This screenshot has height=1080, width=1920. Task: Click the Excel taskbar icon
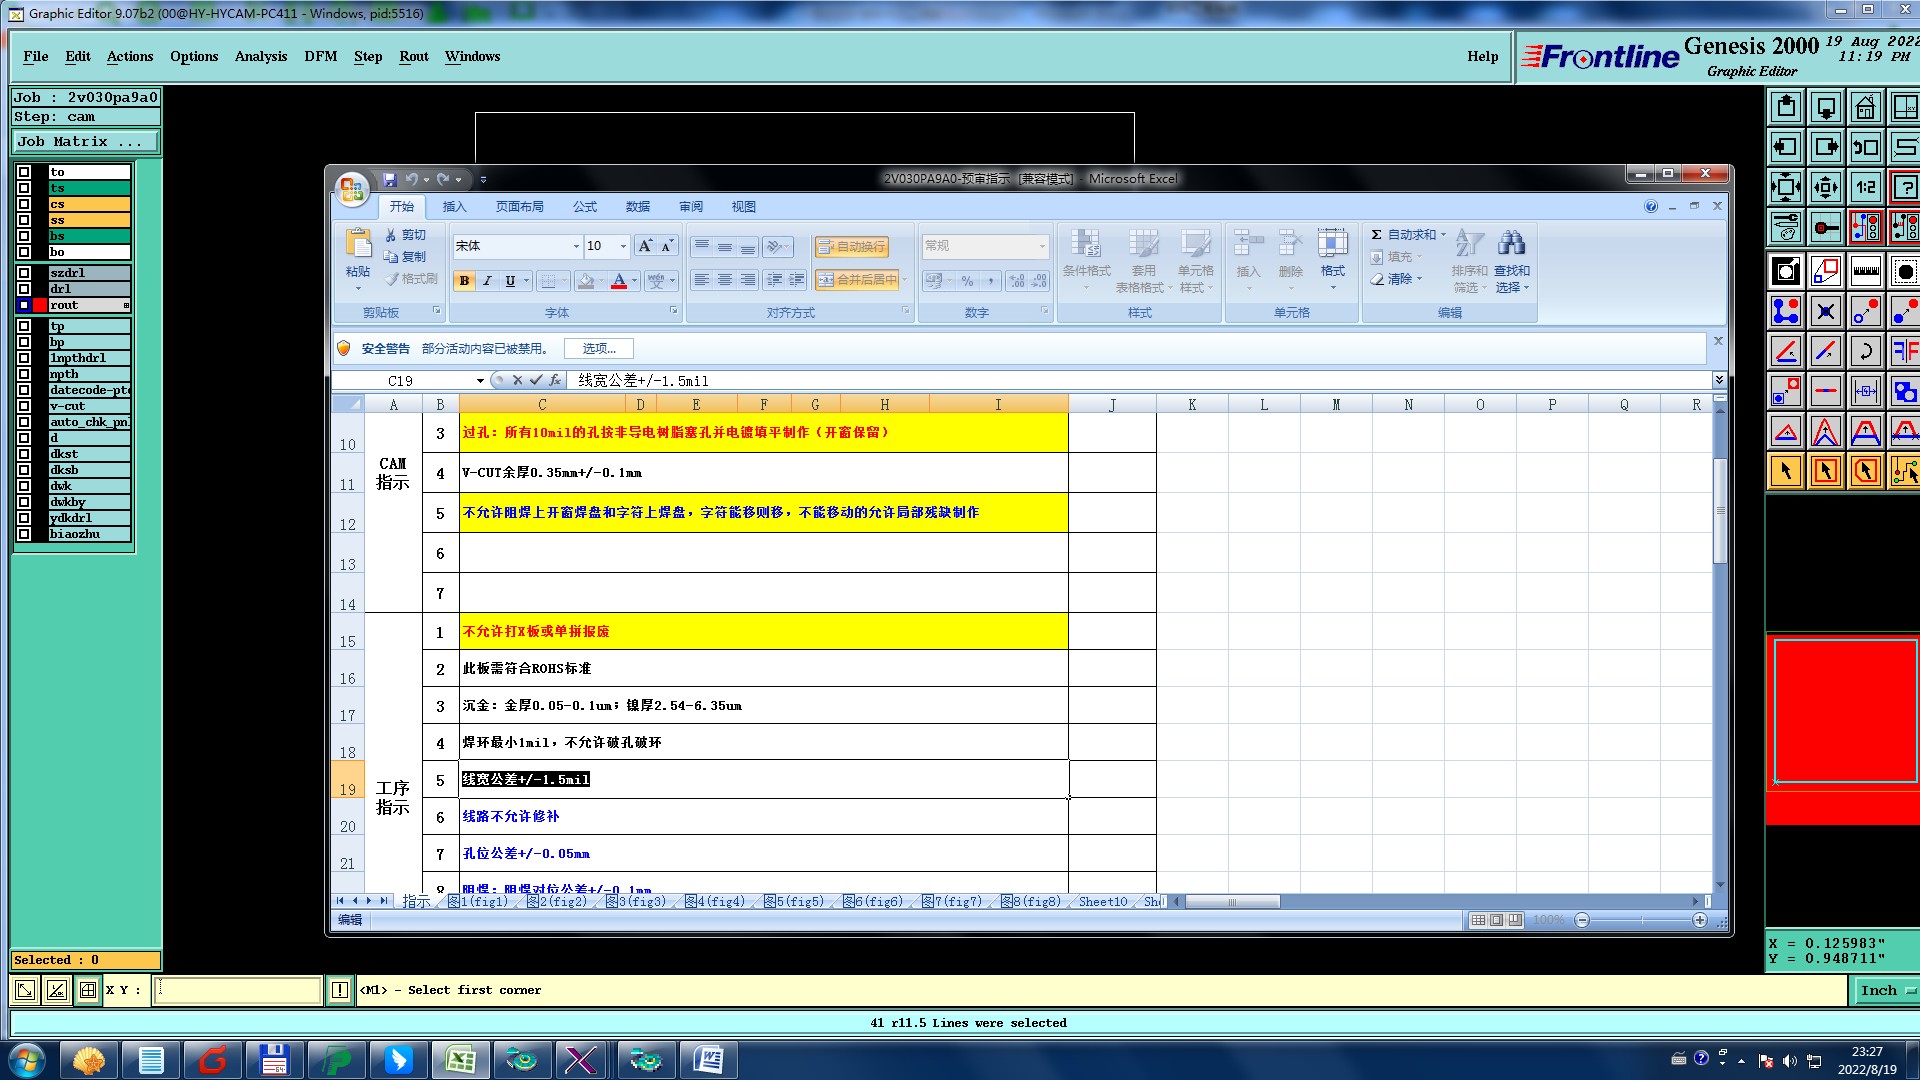[x=460, y=1059]
